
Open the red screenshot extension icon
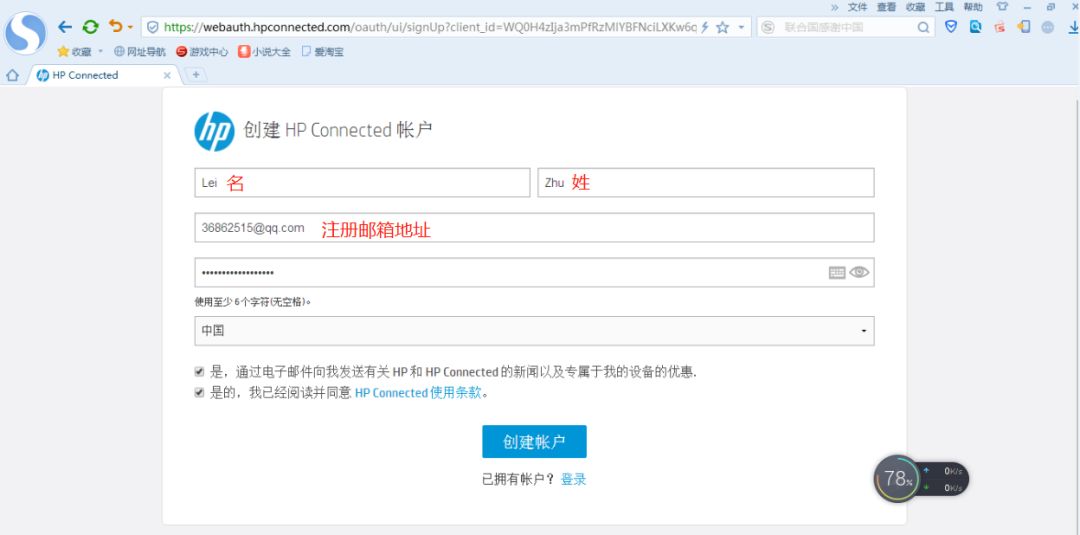point(1000,28)
